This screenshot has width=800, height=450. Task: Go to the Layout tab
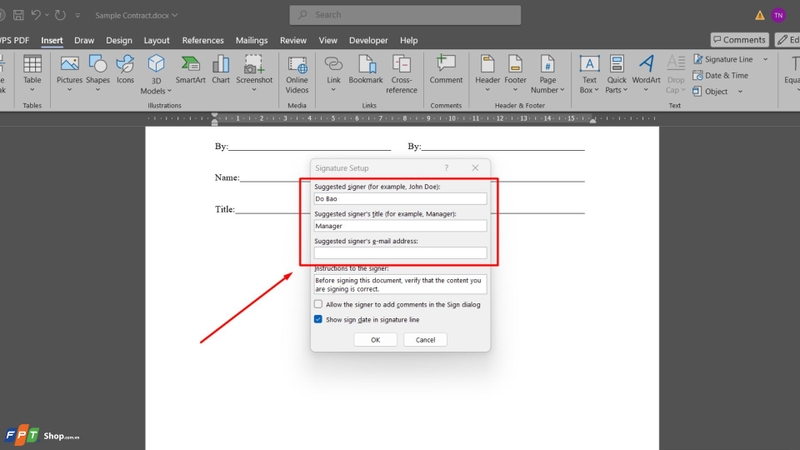(156, 40)
